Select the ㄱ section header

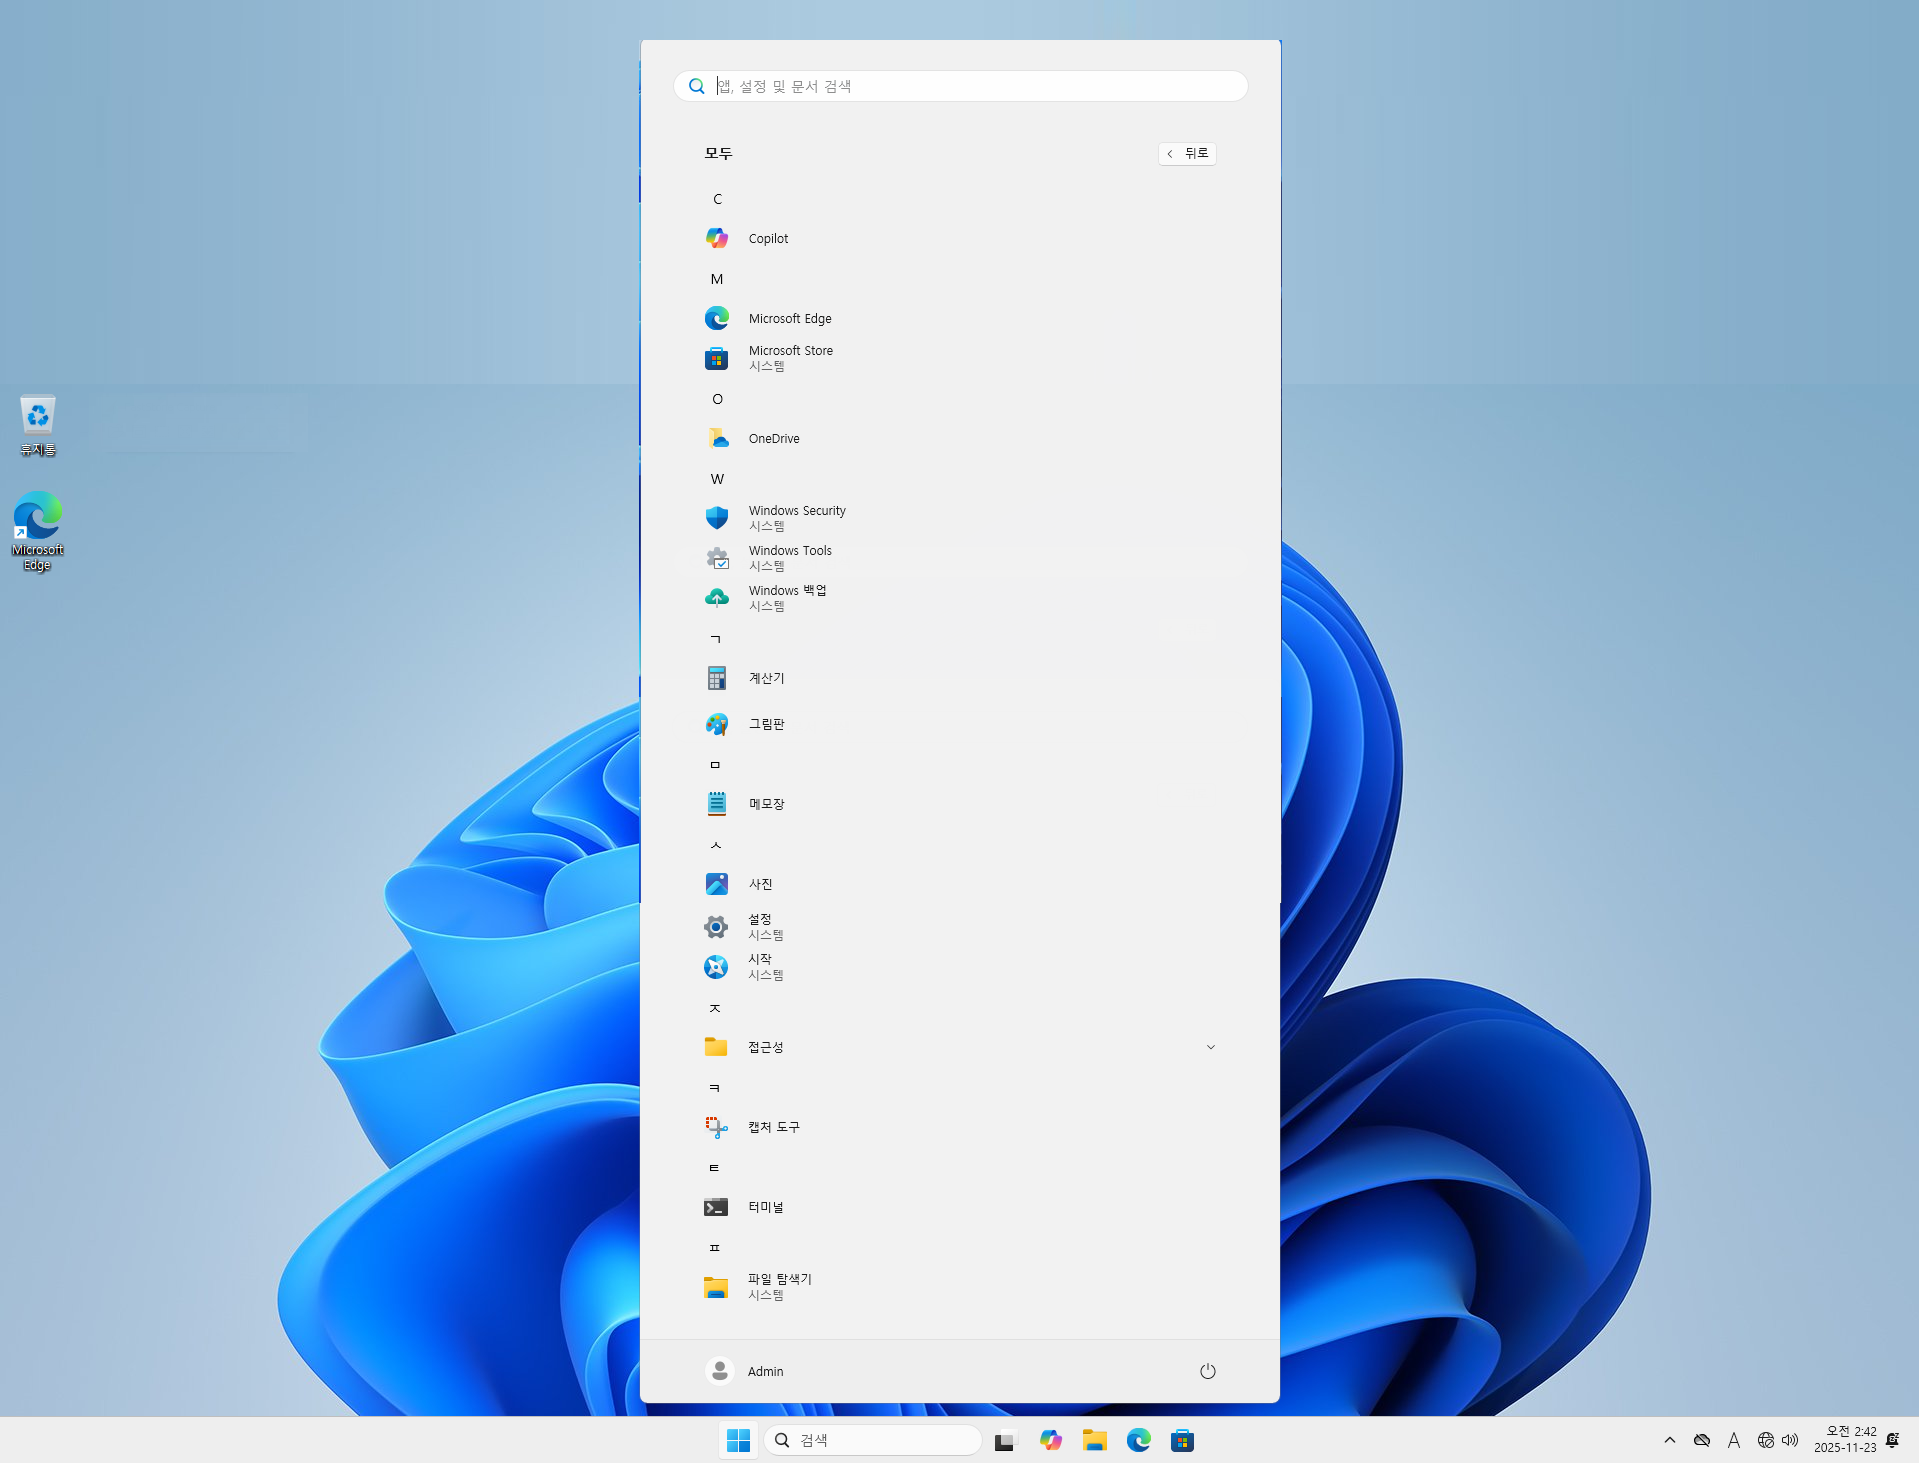tap(715, 639)
